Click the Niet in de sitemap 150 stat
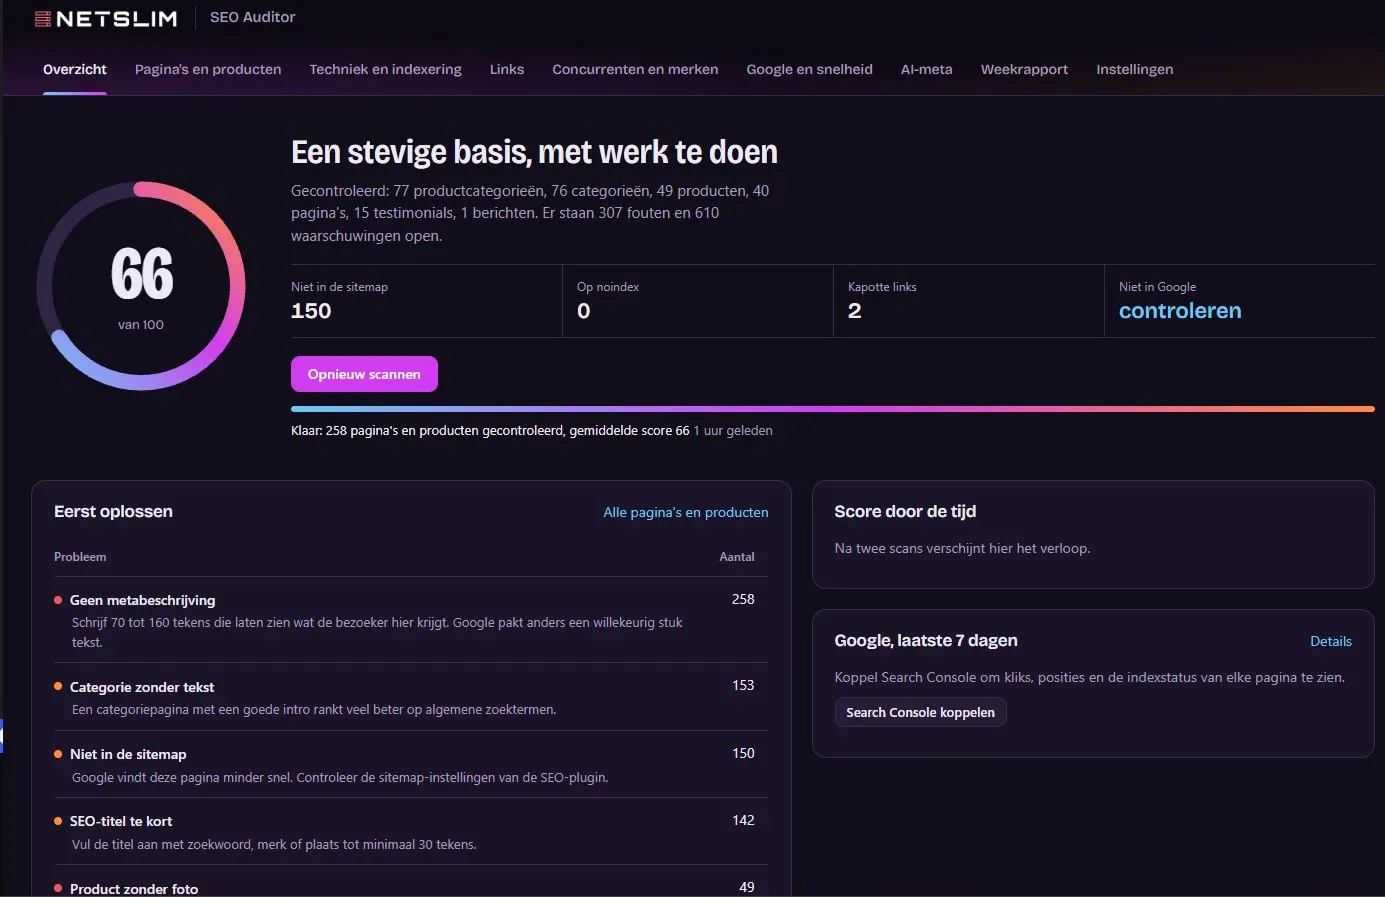 [426, 301]
